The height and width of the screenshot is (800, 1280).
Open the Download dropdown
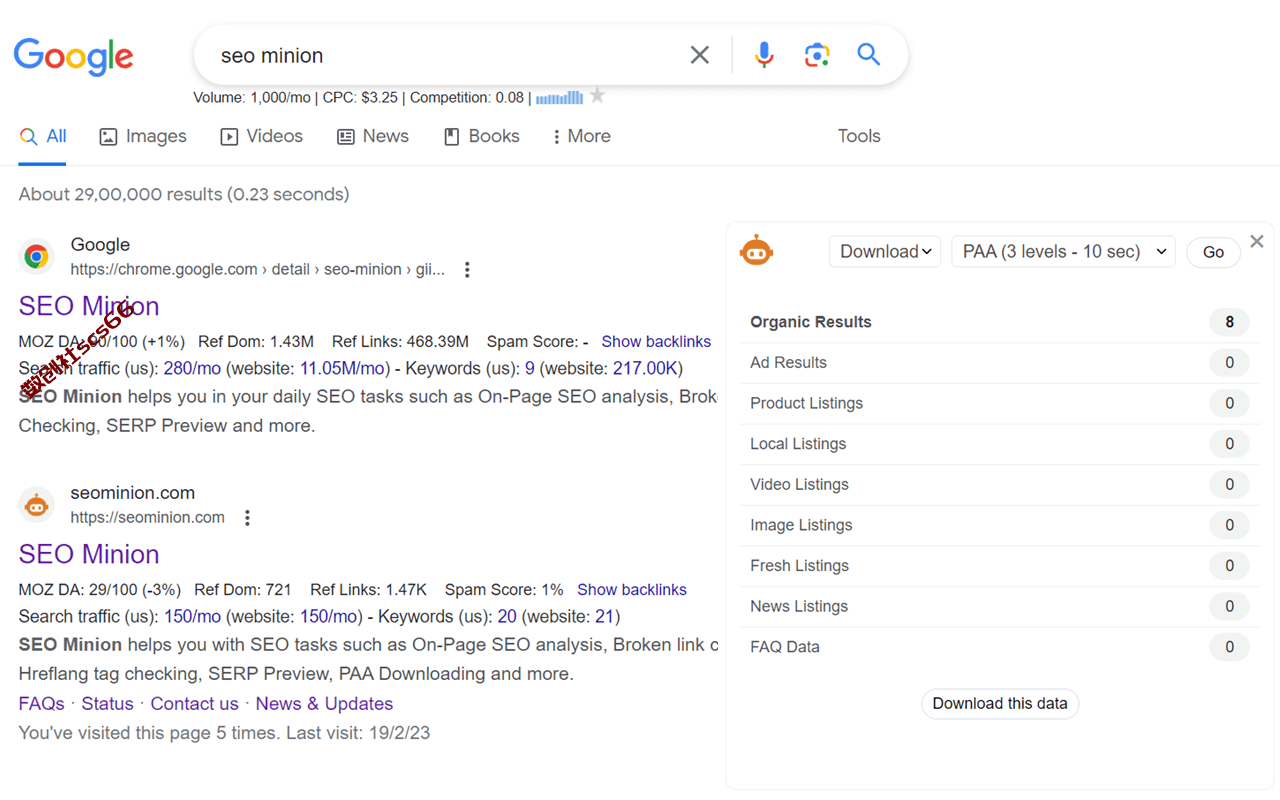pos(885,252)
